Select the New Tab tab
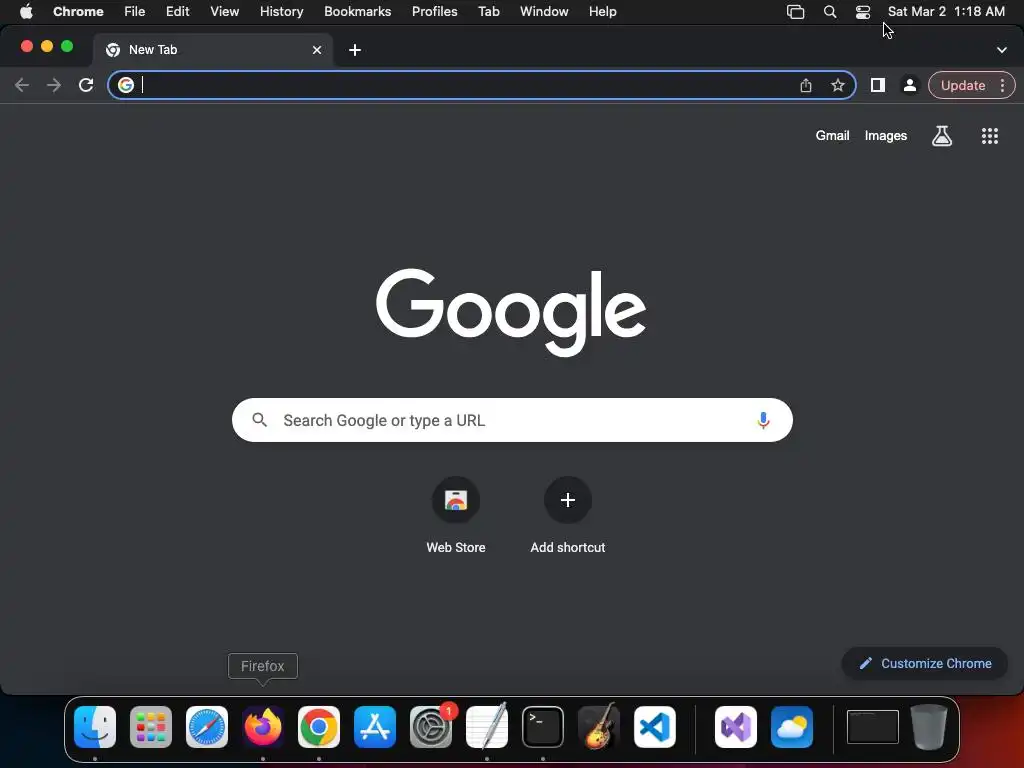The width and height of the screenshot is (1024, 768). coord(213,50)
